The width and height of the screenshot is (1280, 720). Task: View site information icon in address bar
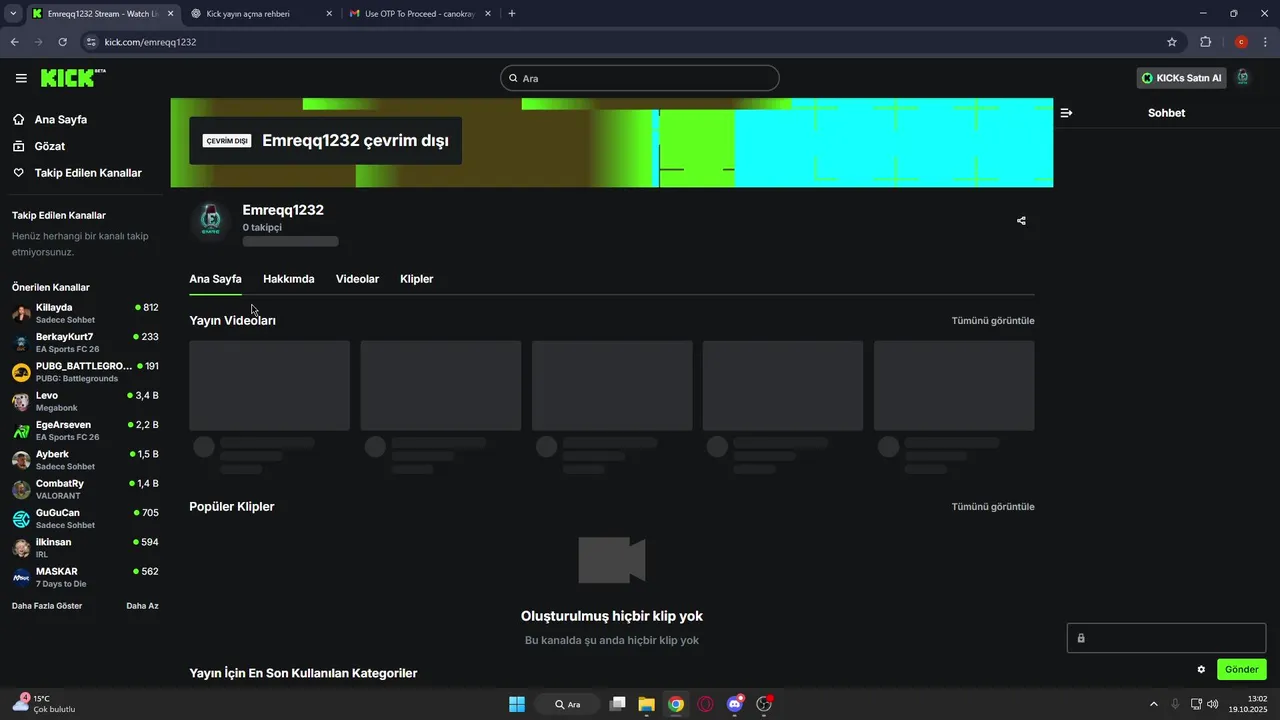(x=91, y=42)
